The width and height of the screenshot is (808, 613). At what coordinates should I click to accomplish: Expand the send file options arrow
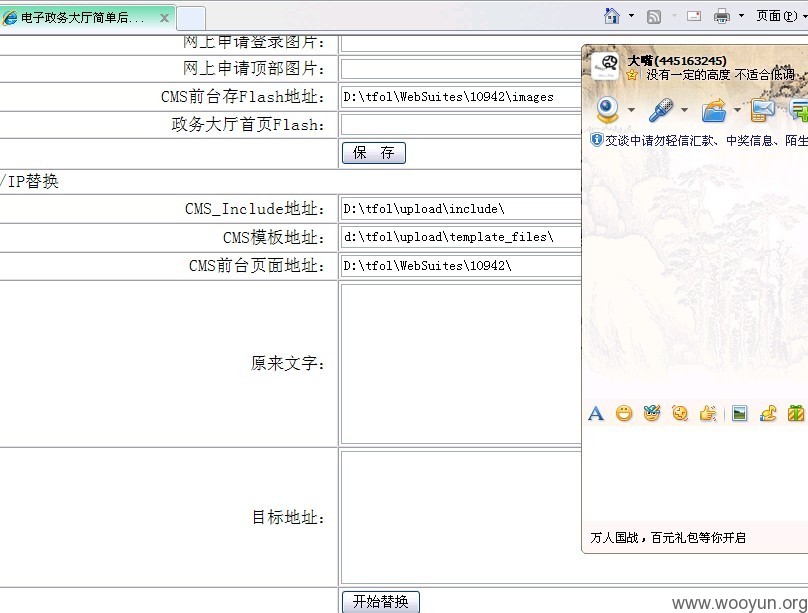[x=737, y=110]
